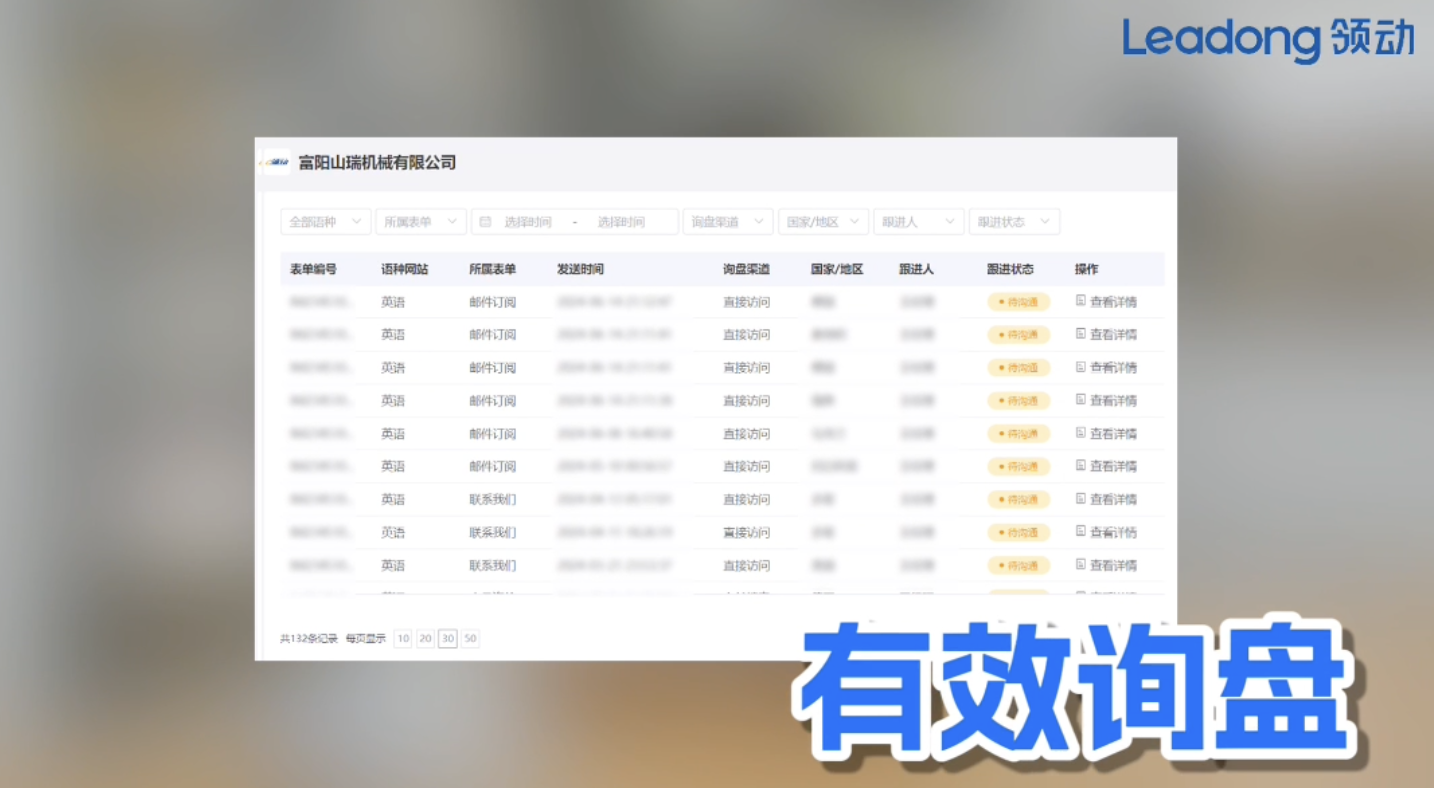The image size is (1434, 788).
Task: Open the 询盘渠道 channel dropdown
Action: click(727, 221)
